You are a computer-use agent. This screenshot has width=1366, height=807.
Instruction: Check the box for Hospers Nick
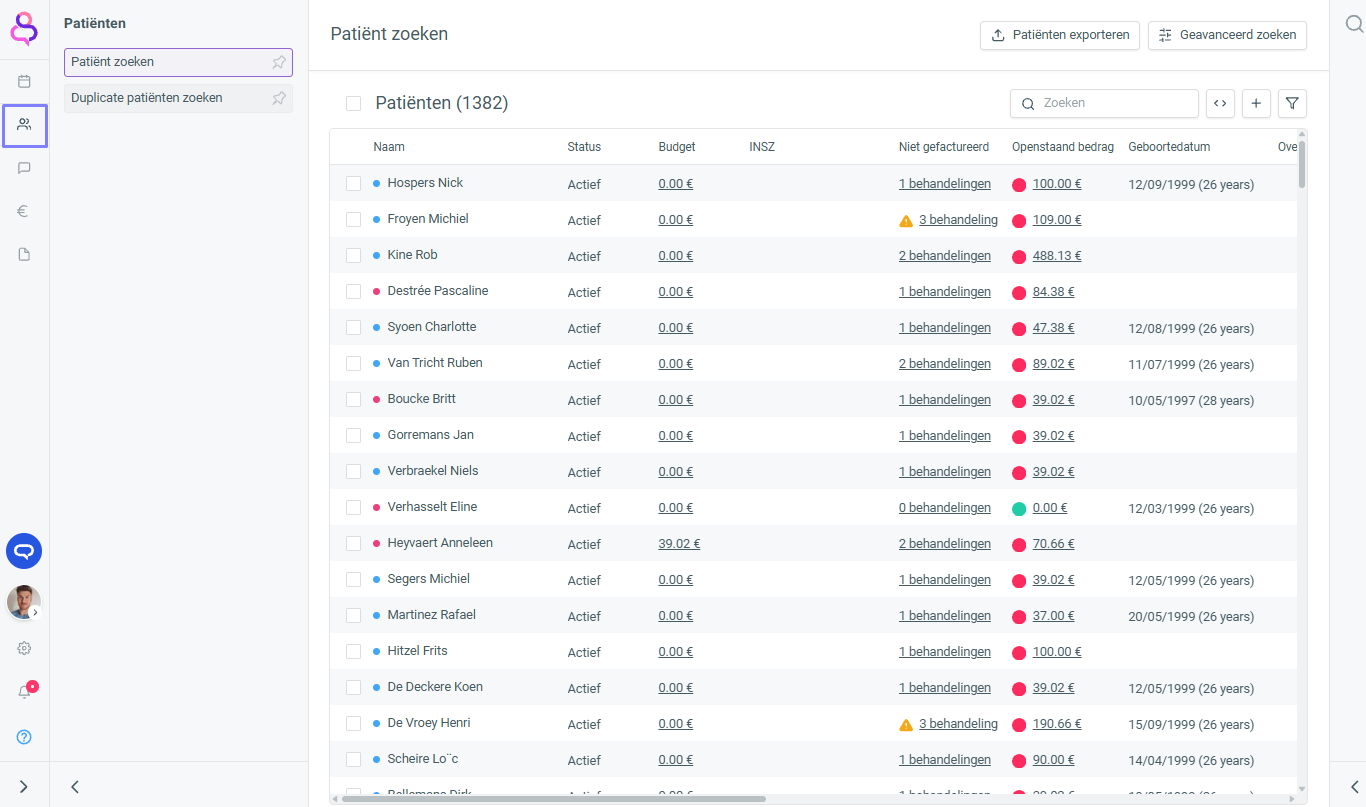pos(353,183)
